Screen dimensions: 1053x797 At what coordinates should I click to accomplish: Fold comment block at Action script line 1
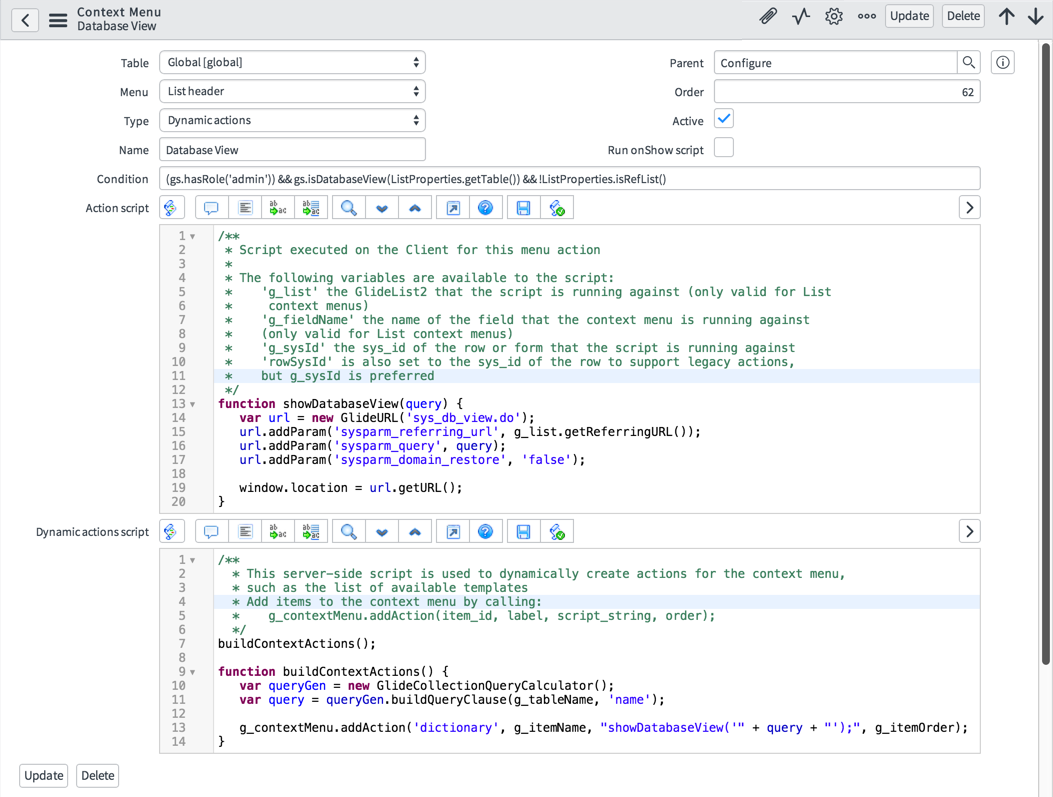193,236
